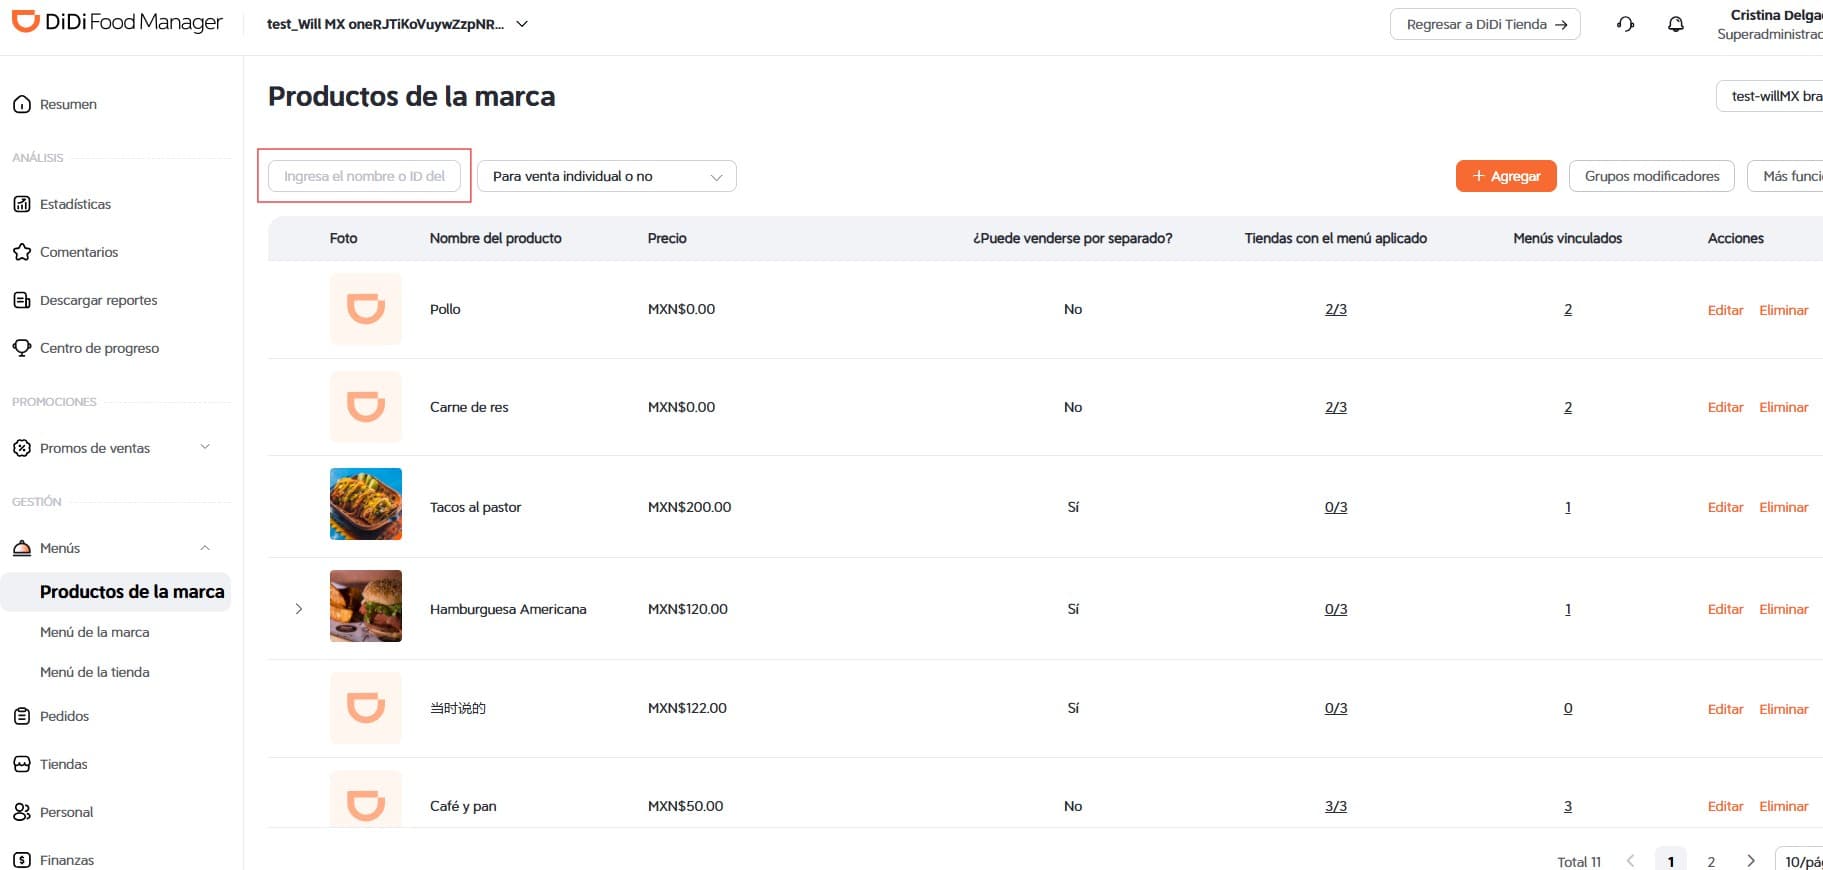Open Estadísticas section
This screenshot has height=870, width=1823.
(75, 204)
